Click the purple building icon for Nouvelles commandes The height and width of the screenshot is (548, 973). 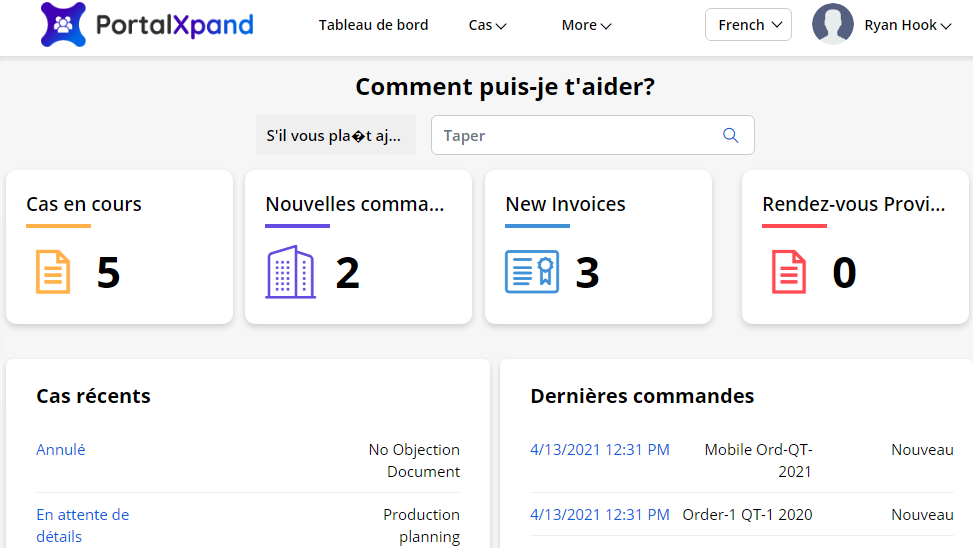[x=290, y=272]
